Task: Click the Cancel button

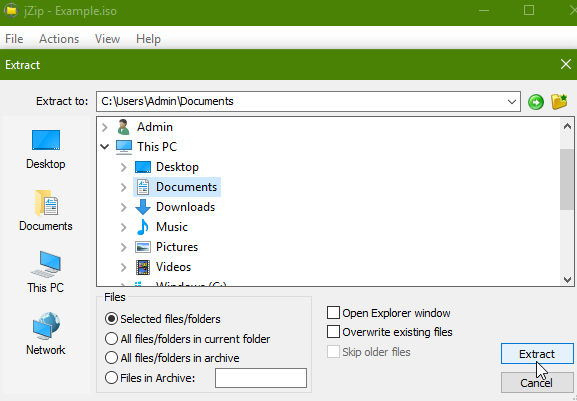Action: (537, 383)
